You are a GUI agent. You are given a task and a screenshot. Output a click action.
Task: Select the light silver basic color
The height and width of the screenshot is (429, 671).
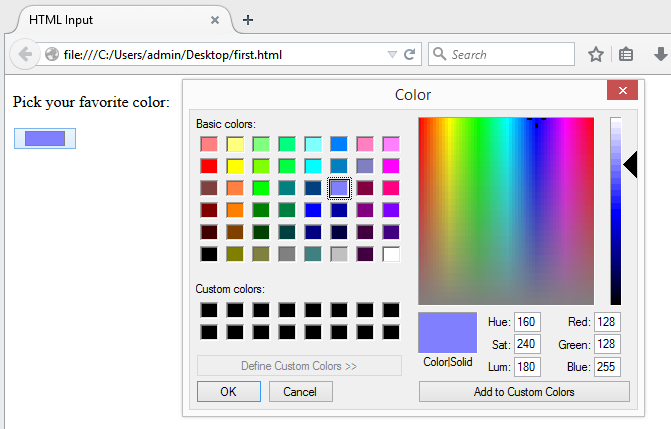point(339,254)
